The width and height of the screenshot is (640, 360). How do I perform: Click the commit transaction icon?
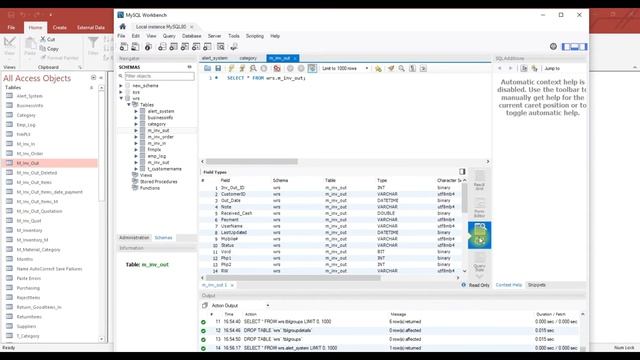pyautogui.click(x=290, y=68)
